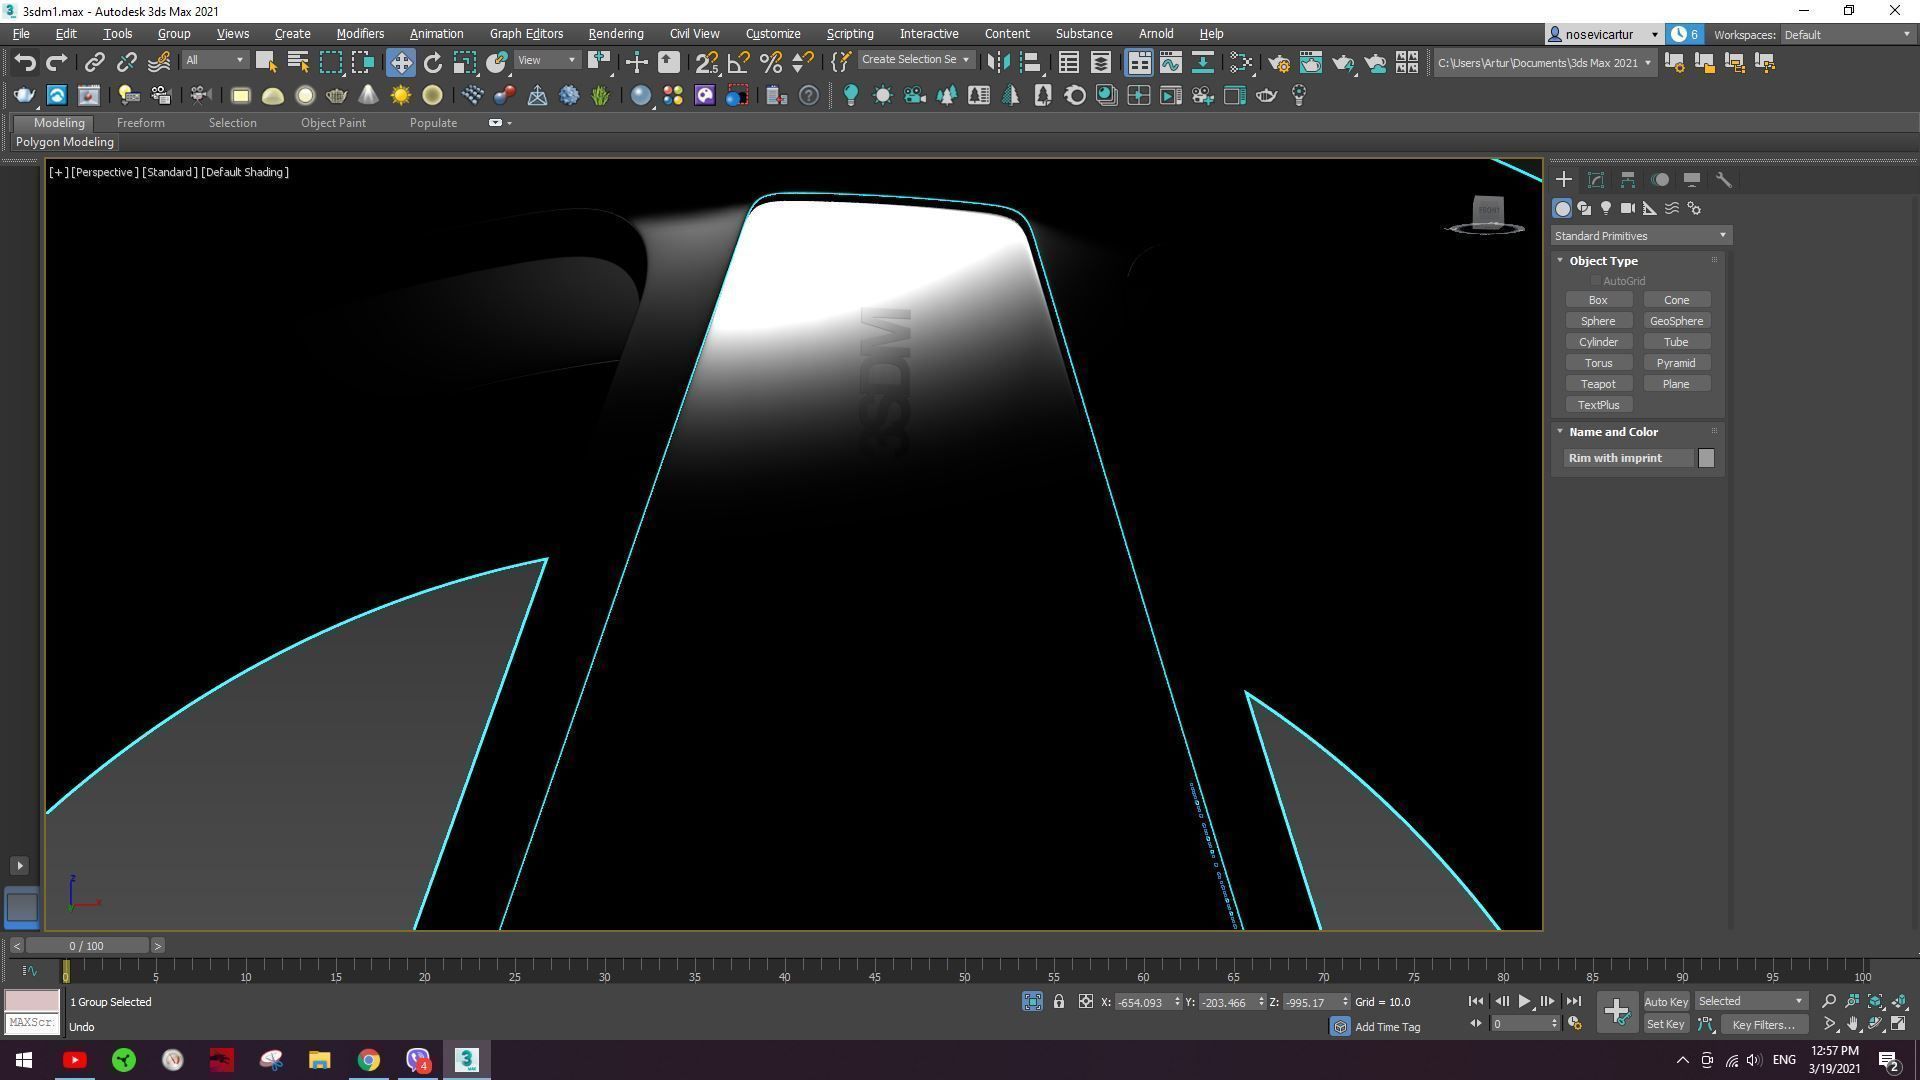Create a TextPlus object
Image resolution: width=1920 pixels, height=1080 pixels.
coord(1598,405)
